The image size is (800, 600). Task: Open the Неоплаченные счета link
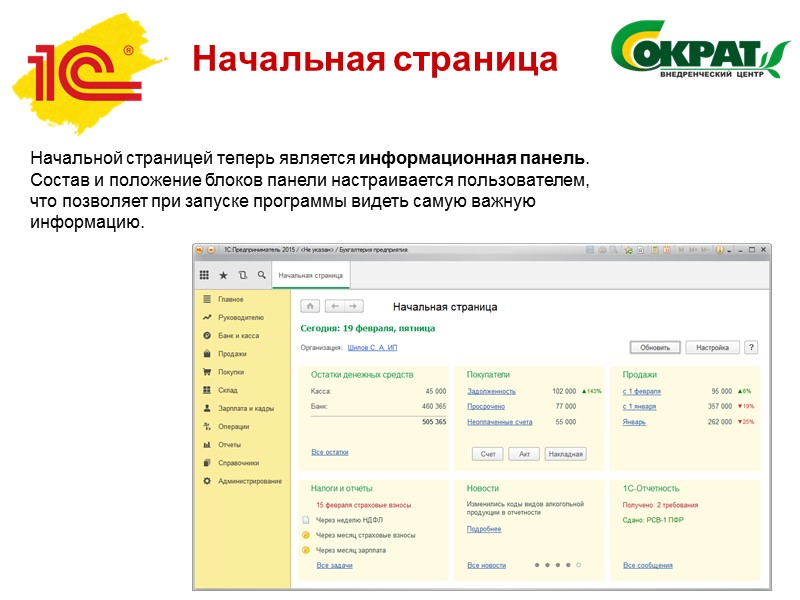(499, 422)
